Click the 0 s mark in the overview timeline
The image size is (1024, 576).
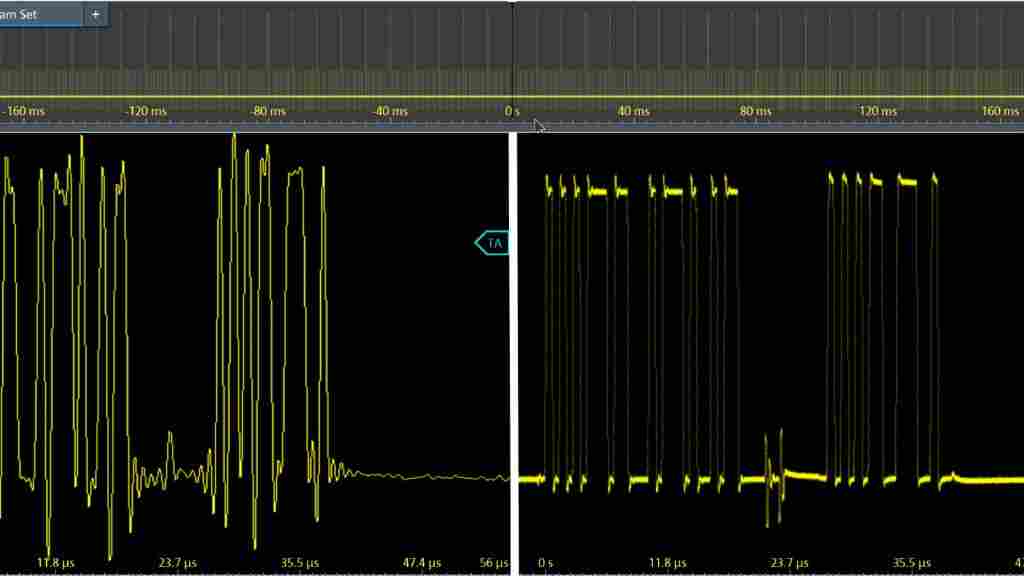tap(511, 111)
